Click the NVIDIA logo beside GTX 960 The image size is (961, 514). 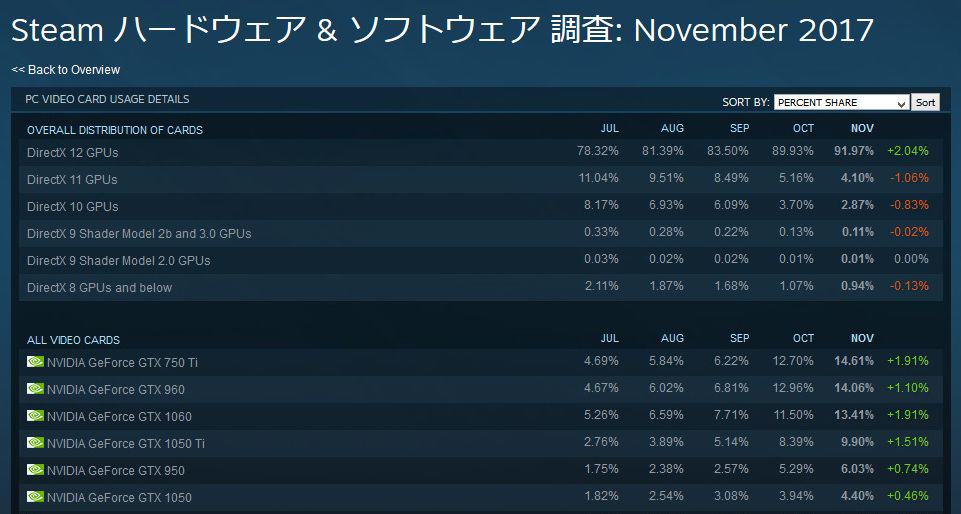pos(36,388)
